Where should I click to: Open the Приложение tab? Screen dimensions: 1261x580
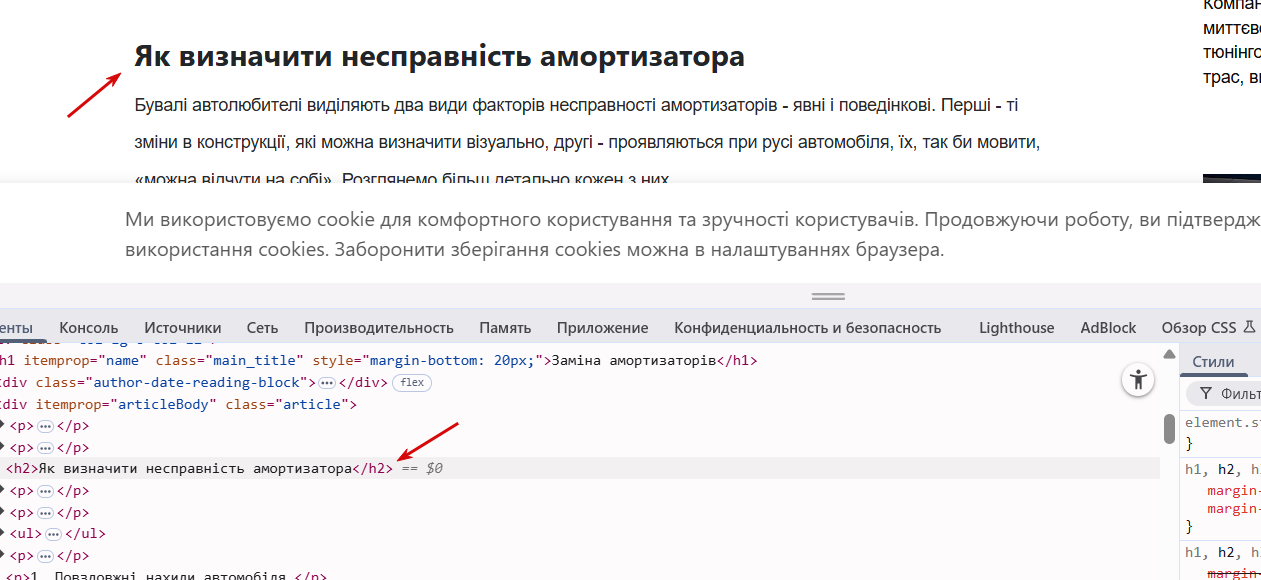tap(602, 327)
